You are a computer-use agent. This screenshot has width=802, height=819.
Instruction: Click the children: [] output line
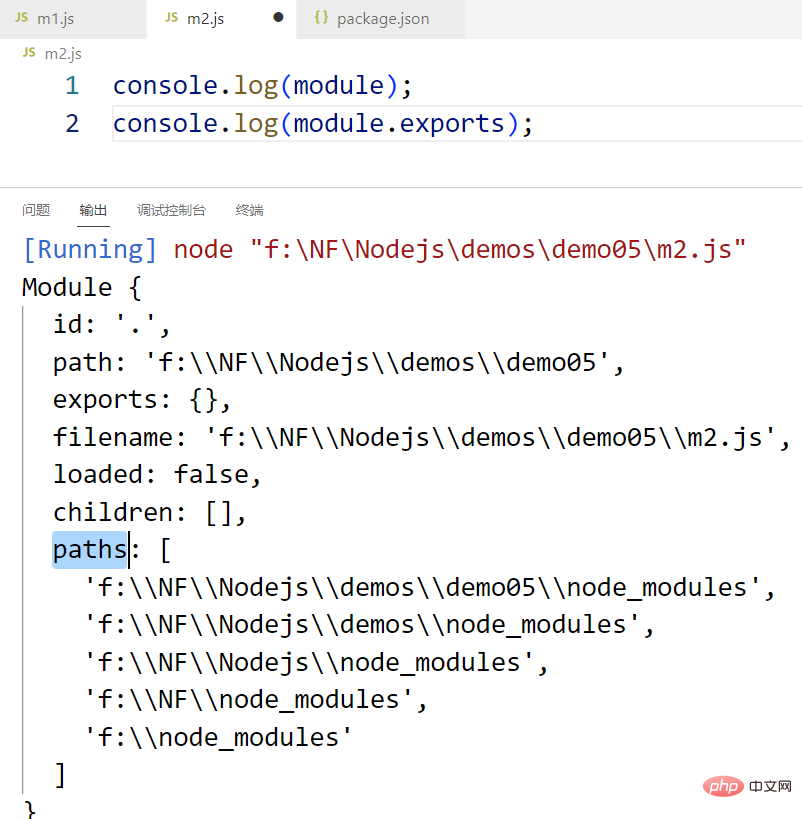click(x=149, y=512)
